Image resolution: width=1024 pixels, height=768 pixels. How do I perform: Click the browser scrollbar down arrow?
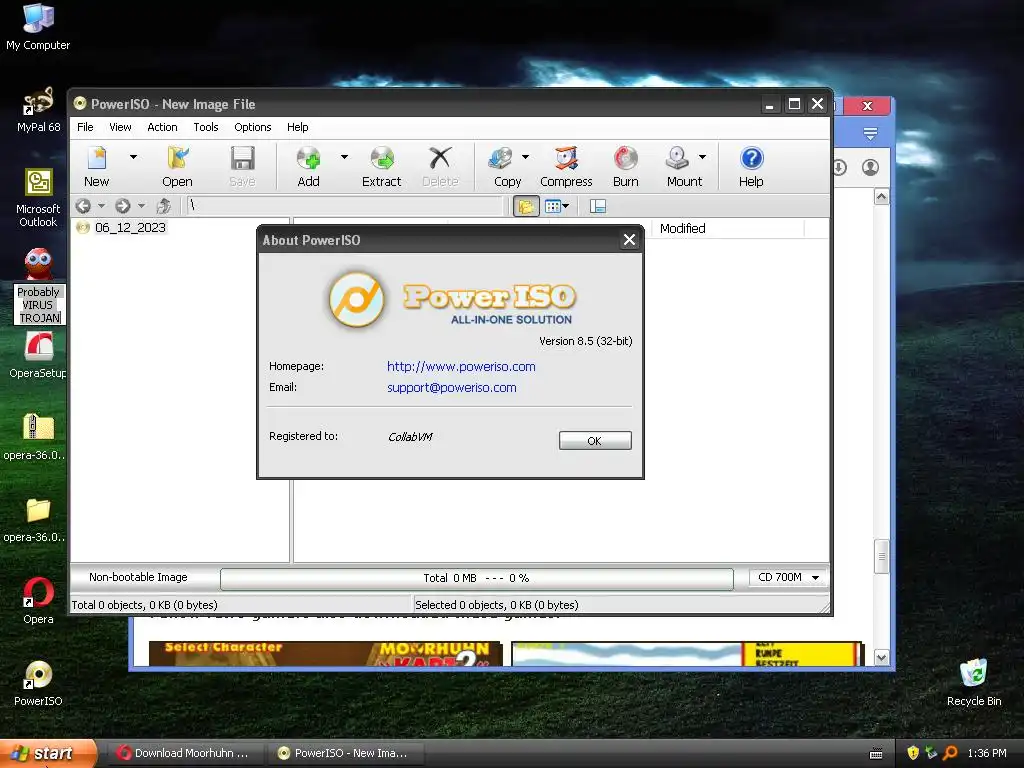pos(882,658)
